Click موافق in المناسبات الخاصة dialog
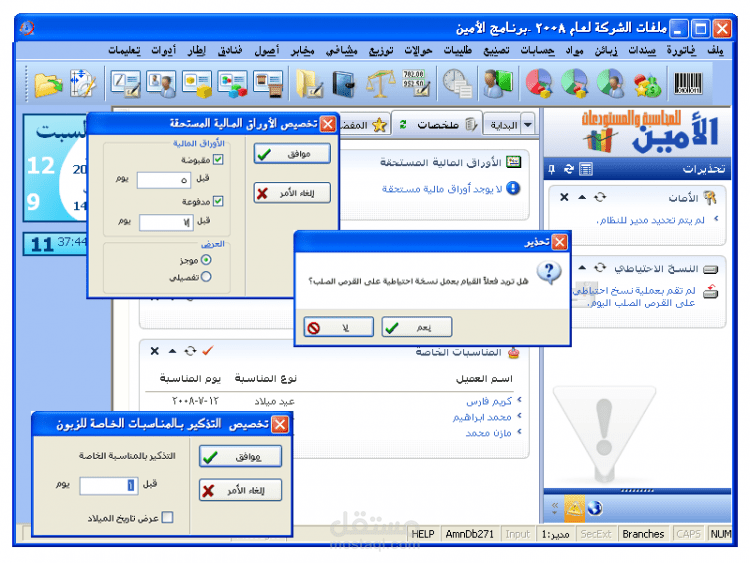750x563 pixels. pyautogui.click(x=240, y=457)
